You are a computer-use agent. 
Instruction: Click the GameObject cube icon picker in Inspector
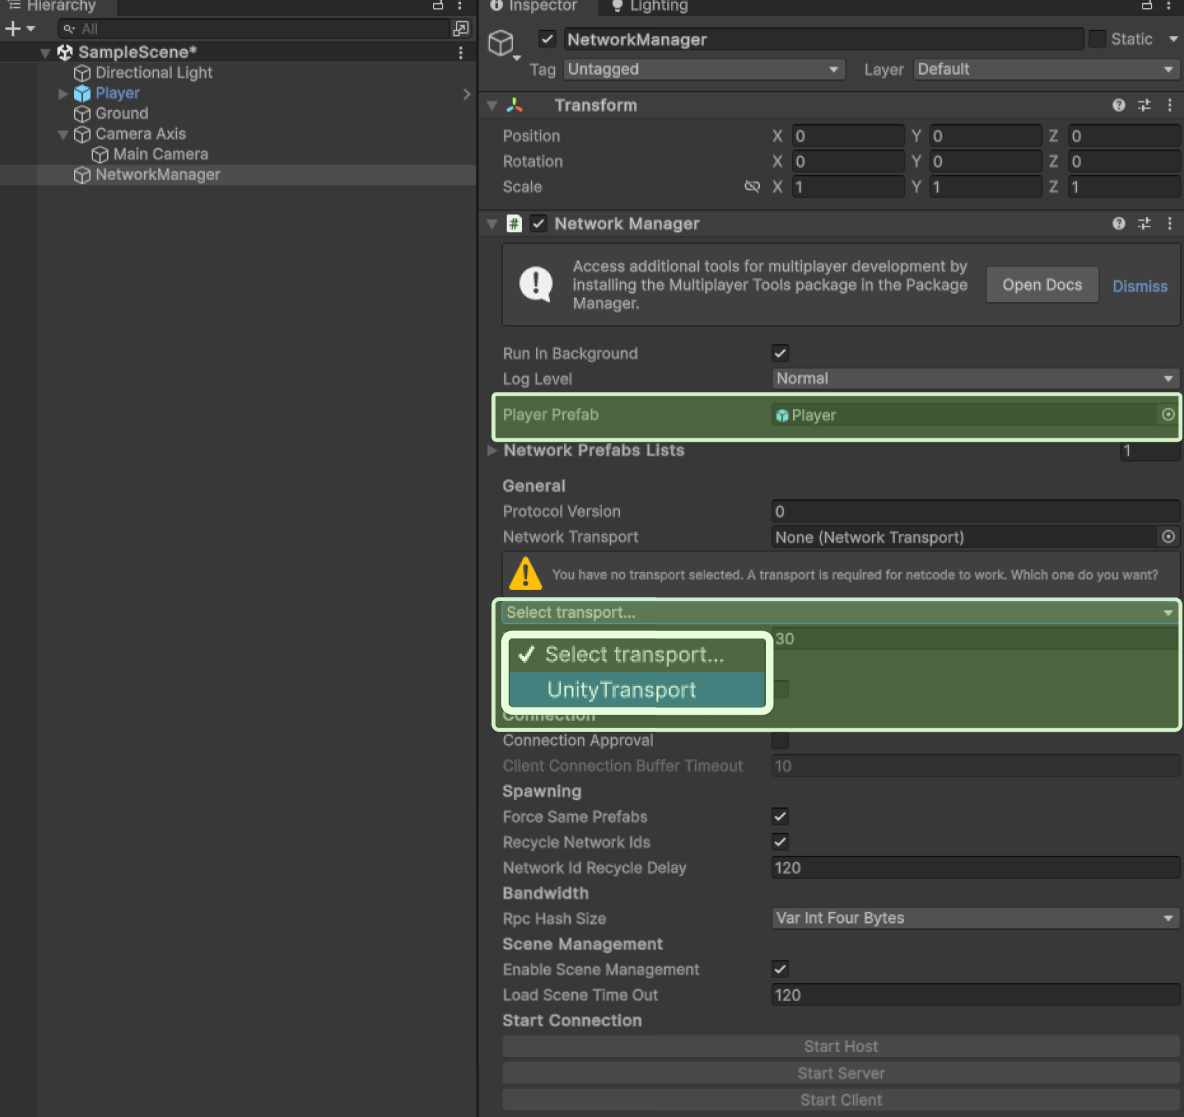pyautogui.click(x=502, y=44)
